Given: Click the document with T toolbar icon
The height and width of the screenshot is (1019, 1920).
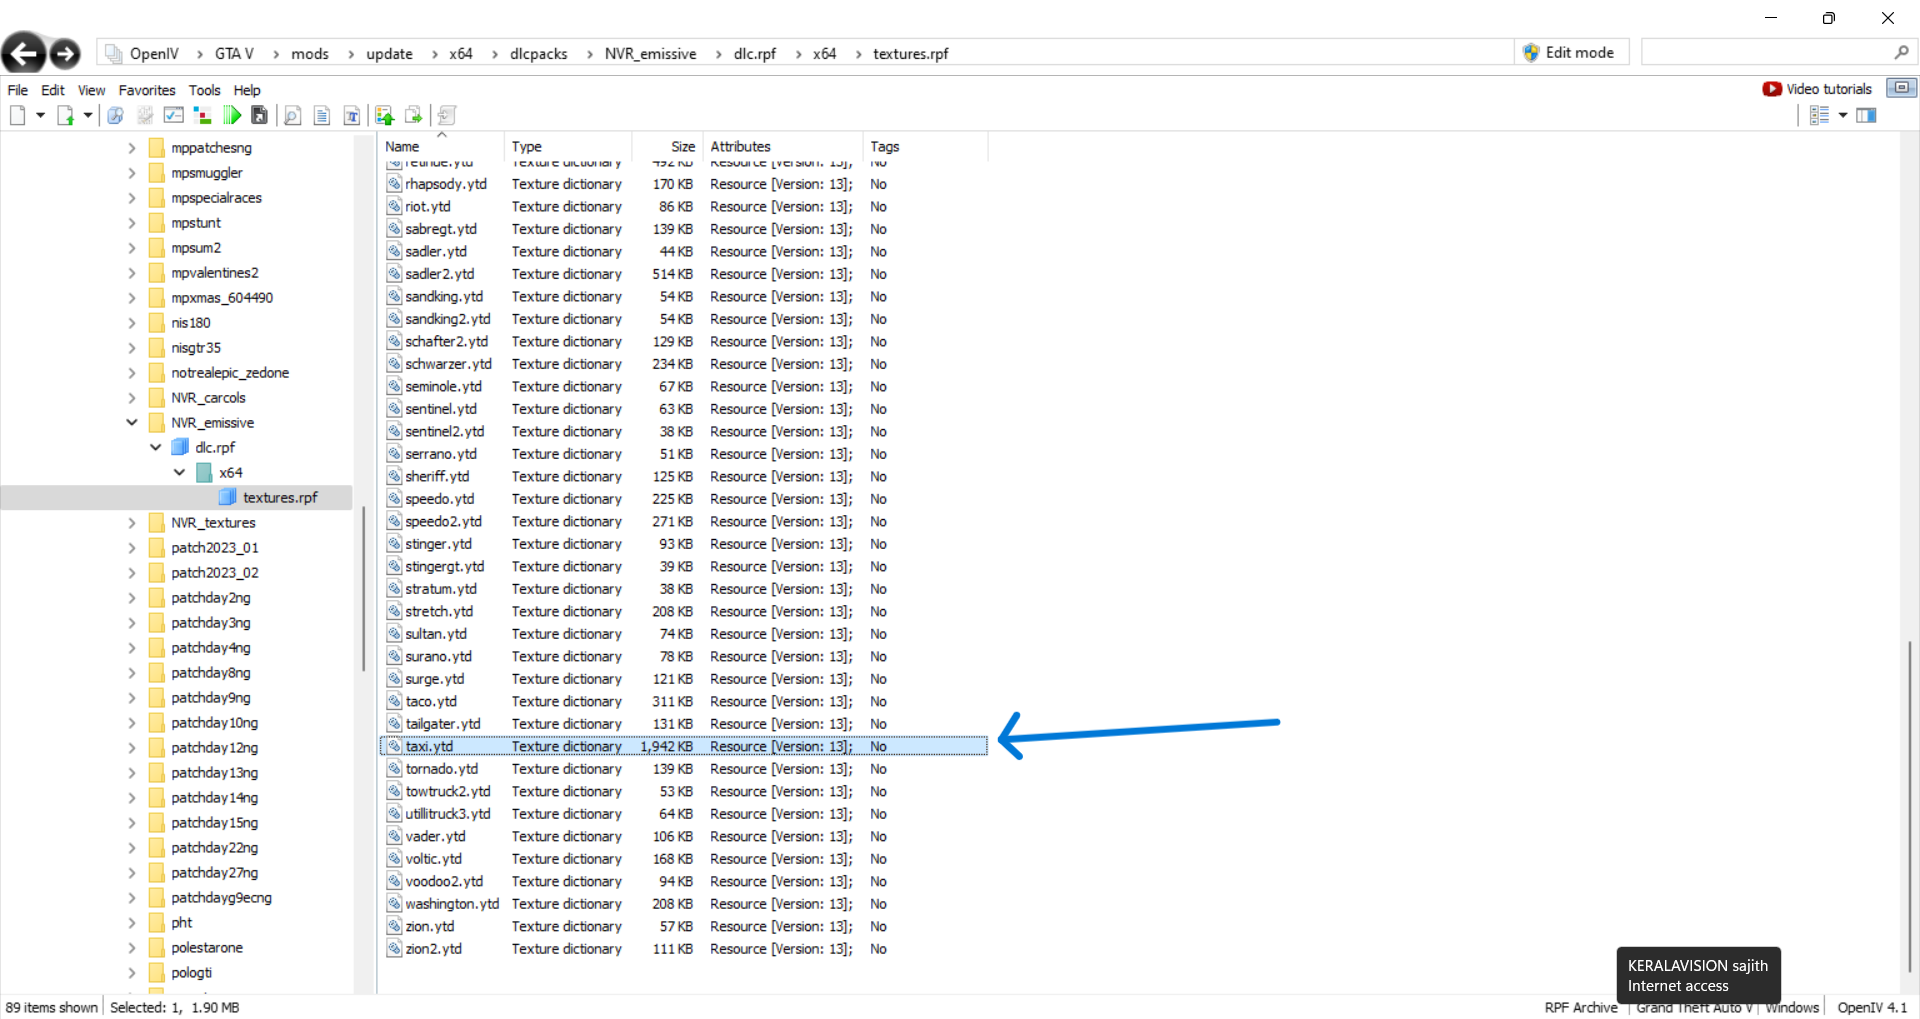Looking at the screenshot, I should (352, 116).
